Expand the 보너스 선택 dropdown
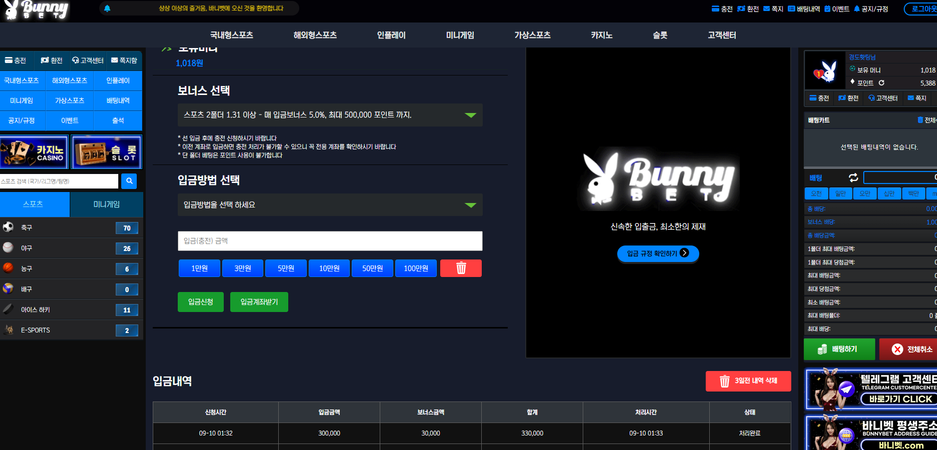The image size is (937, 450). click(330, 115)
